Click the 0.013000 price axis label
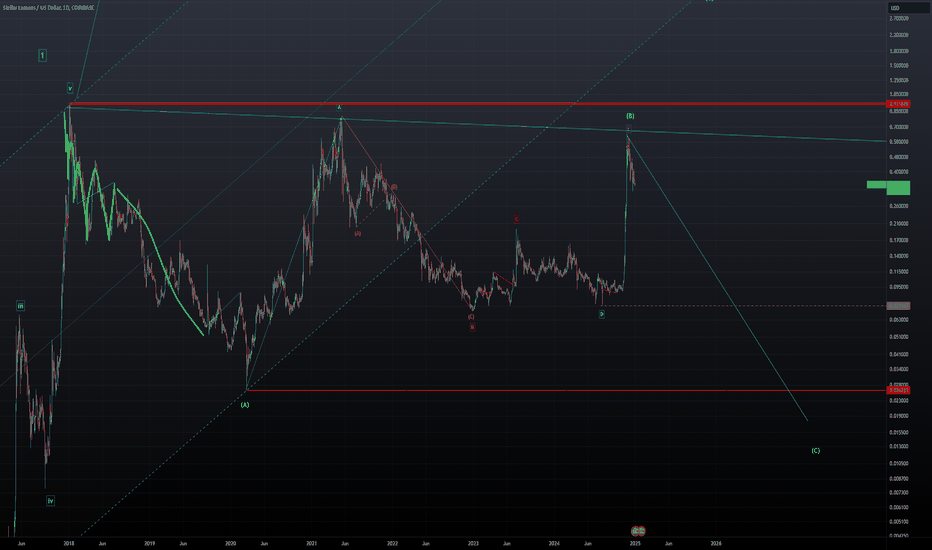The width and height of the screenshot is (932, 550). pyautogui.click(x=899, y=447)
